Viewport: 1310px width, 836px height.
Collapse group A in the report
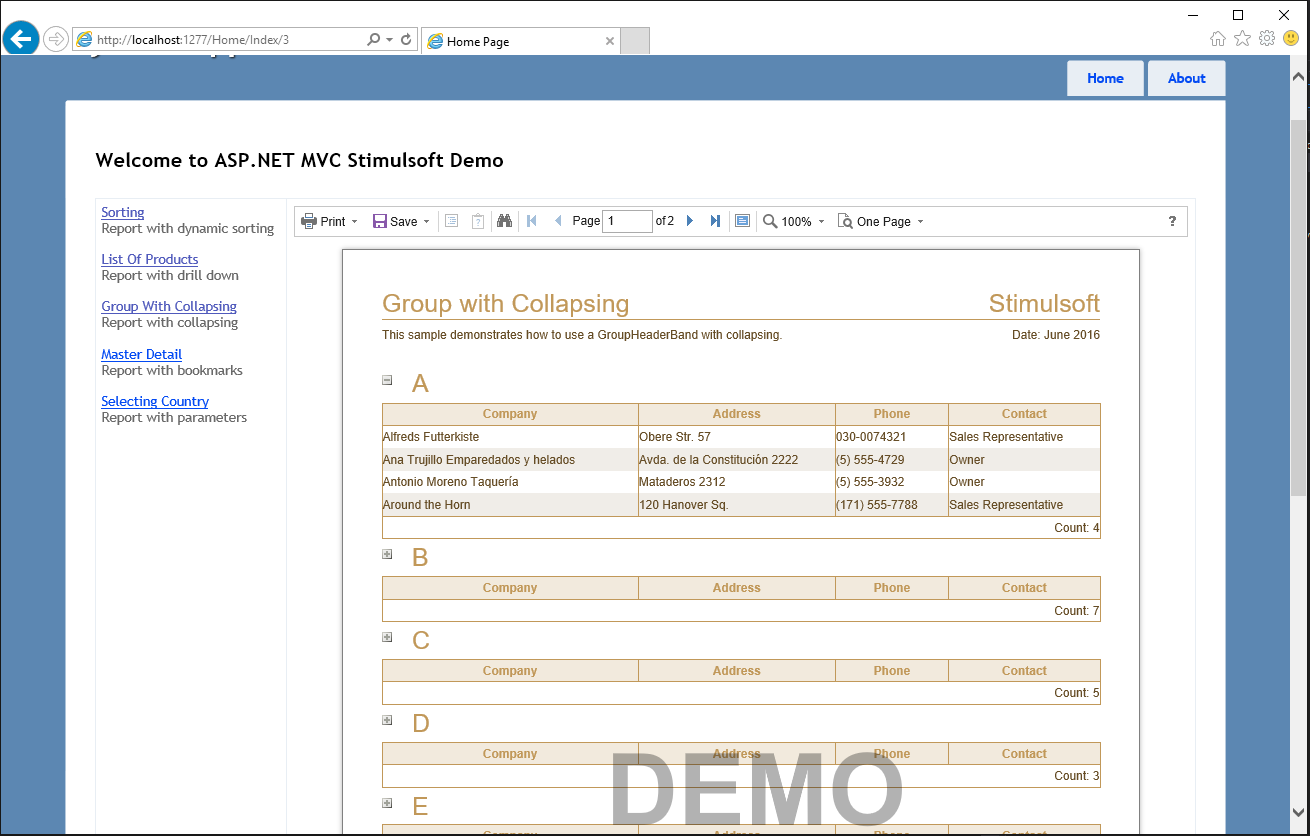[x=387, y=380]
